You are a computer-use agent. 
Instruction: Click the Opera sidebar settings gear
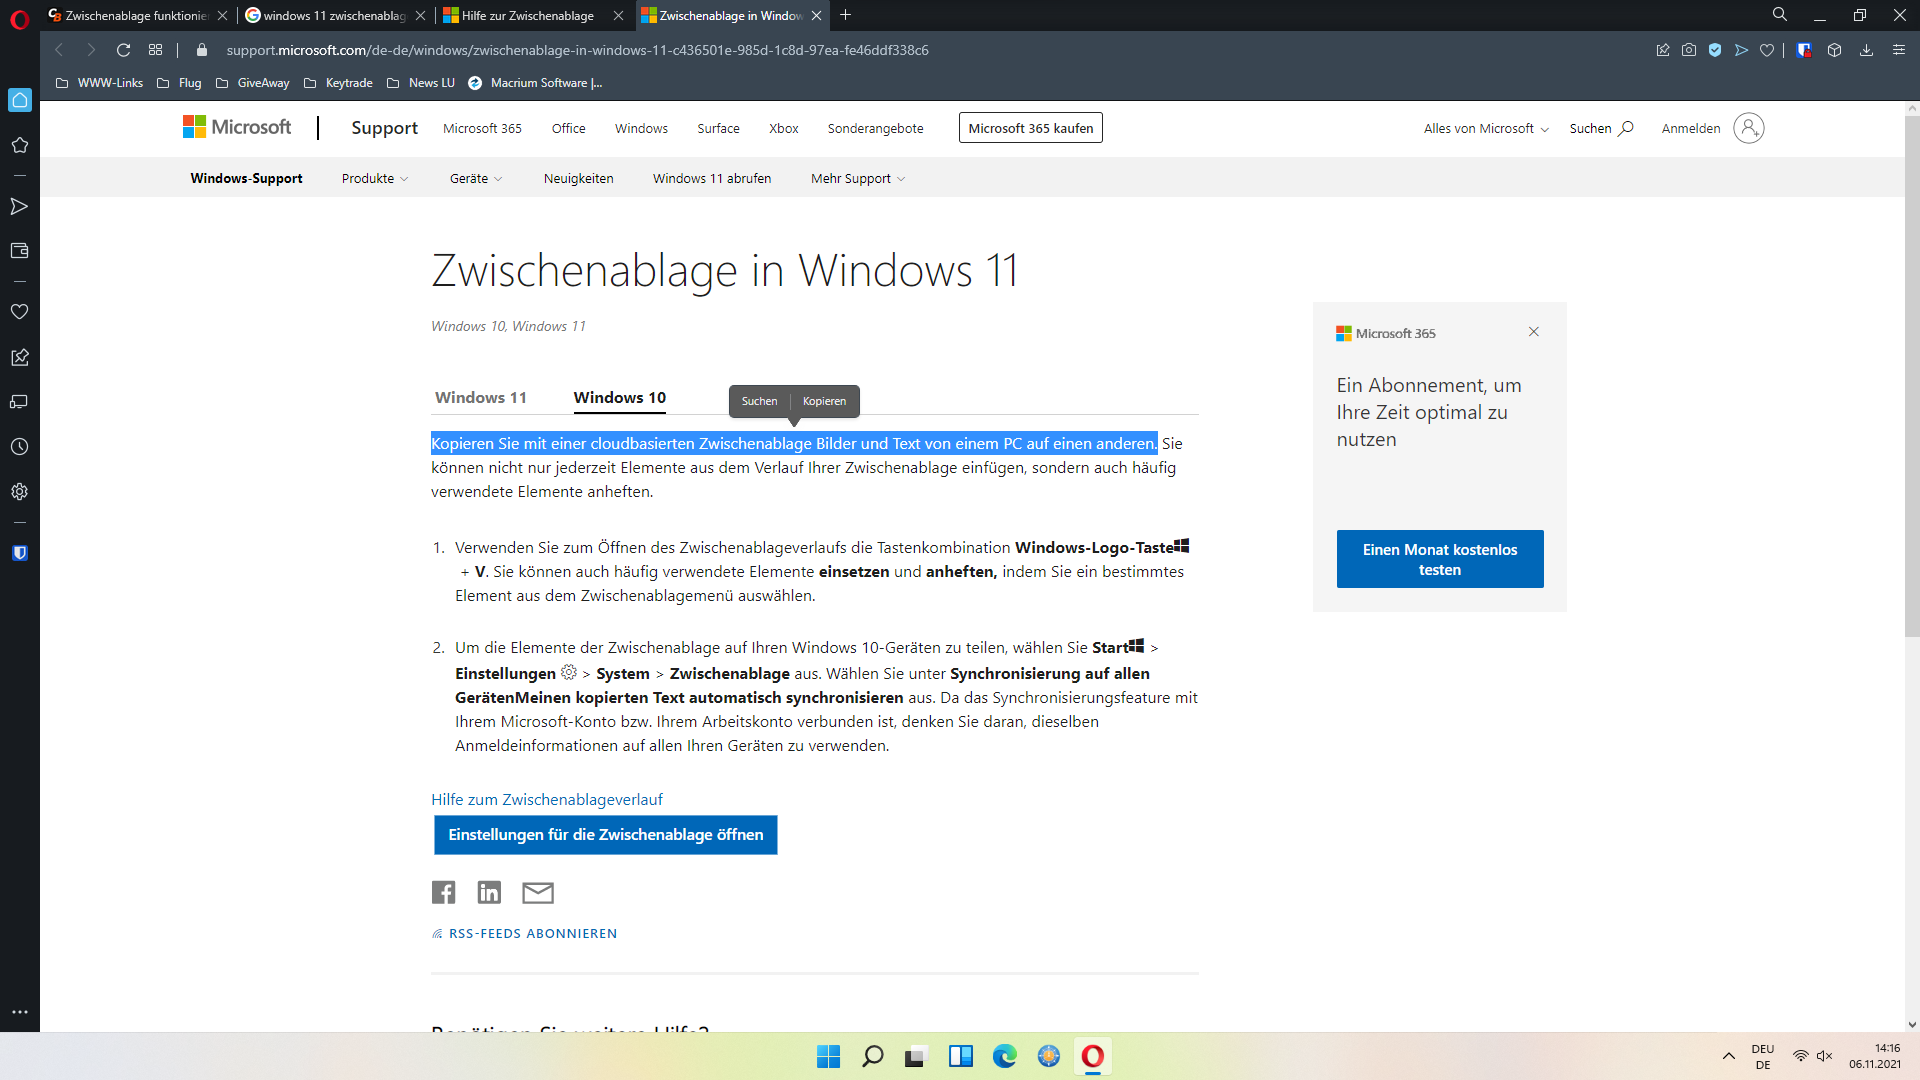pos(19,492)
